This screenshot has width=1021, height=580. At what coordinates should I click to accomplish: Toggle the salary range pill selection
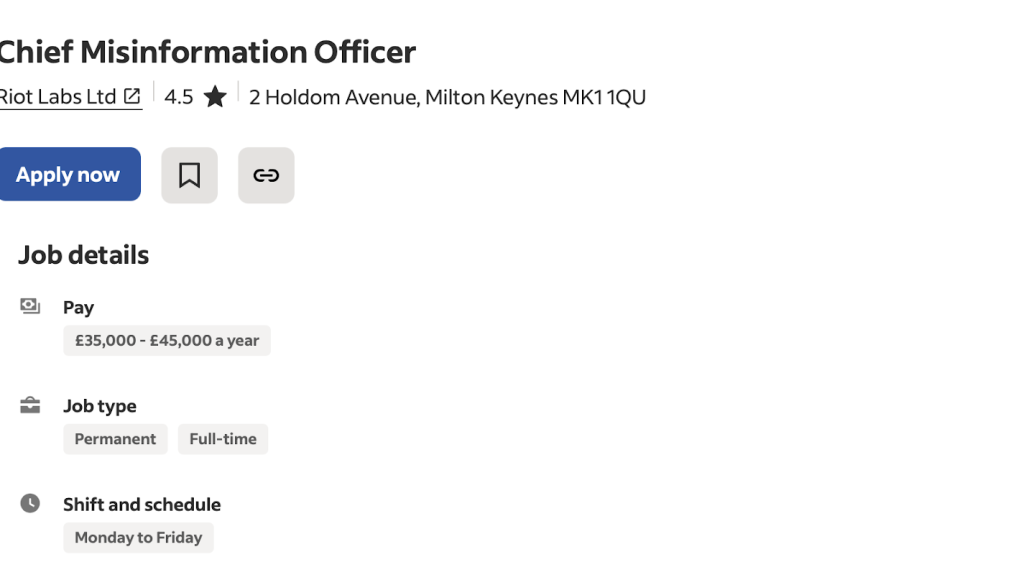click(x=166, y=340)
